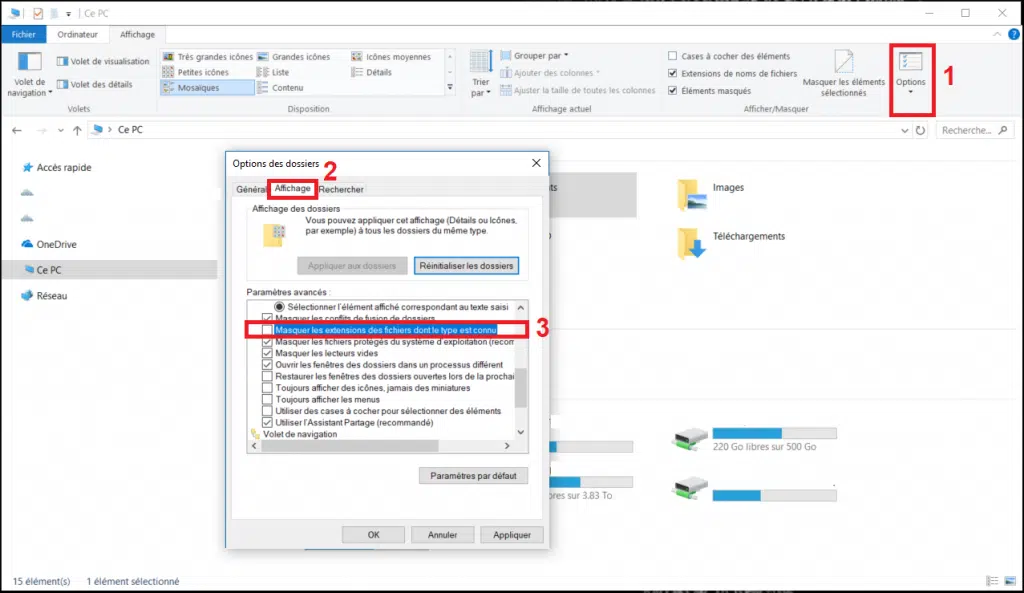Click horizontal scrollbar in settings list
Screen dimensions: 1024x593
pos(349,445)
